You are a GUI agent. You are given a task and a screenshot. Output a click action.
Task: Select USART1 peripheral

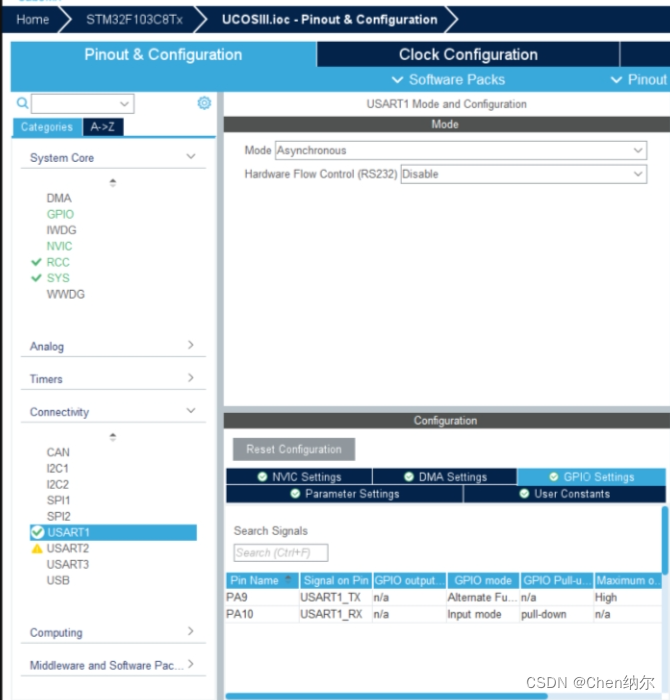point(113,532)
